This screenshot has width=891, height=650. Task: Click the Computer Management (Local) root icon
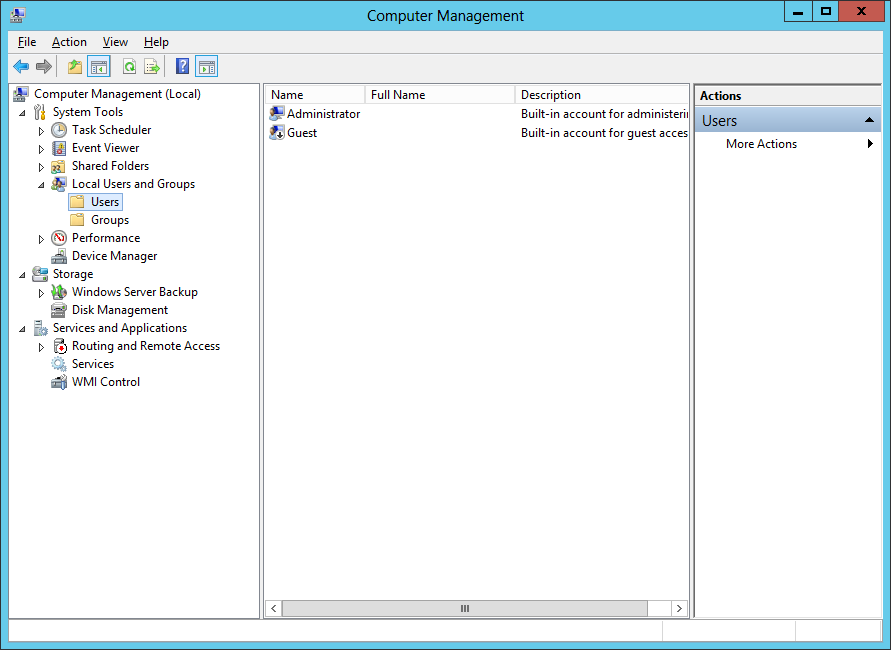pos(21,94)
